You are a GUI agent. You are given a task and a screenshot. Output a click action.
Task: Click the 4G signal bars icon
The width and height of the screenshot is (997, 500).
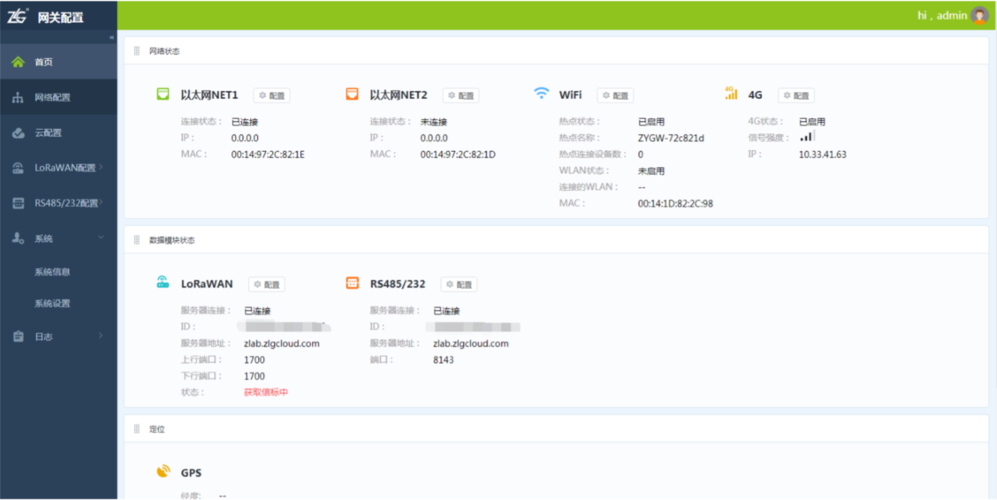pyautogui.click(x=731, y=94)
